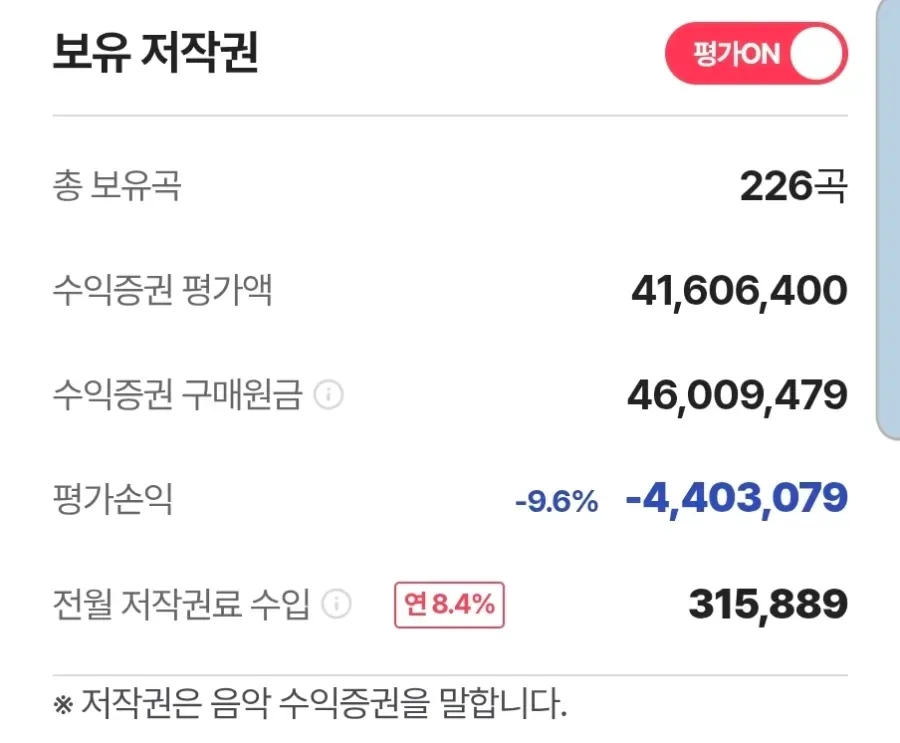Click the 전월 저작권료 수입 label
The image size is (900, 743).
coord(181,603)
